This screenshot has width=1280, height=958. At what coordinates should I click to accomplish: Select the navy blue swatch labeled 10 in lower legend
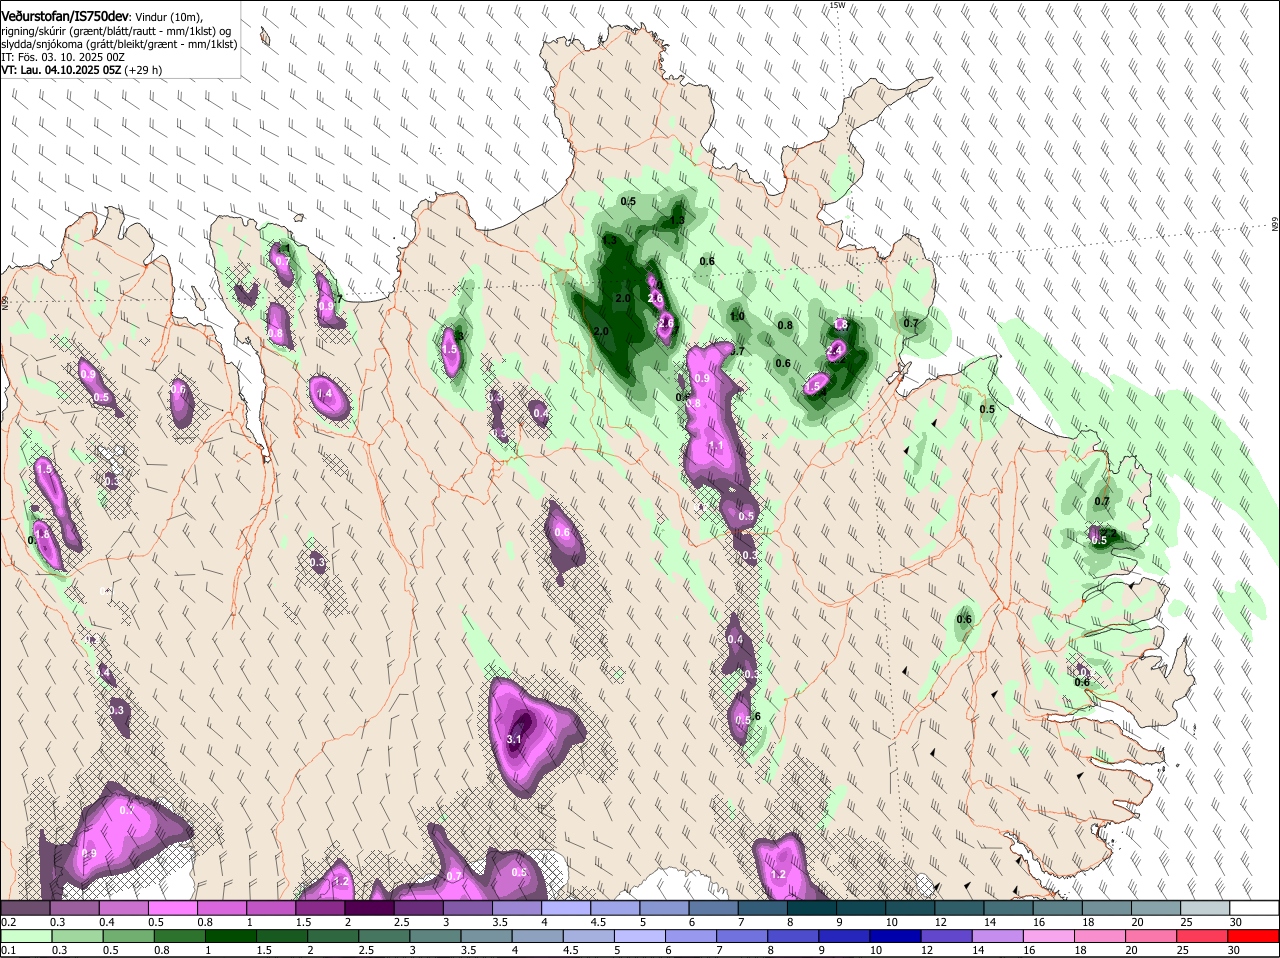coord(896,936)
